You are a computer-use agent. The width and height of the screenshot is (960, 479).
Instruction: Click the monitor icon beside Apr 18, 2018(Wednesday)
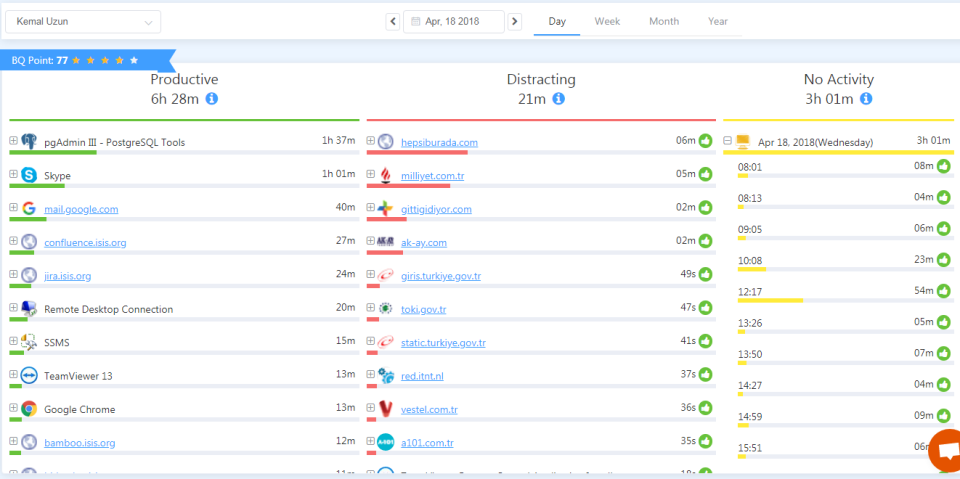click(743, 141)
